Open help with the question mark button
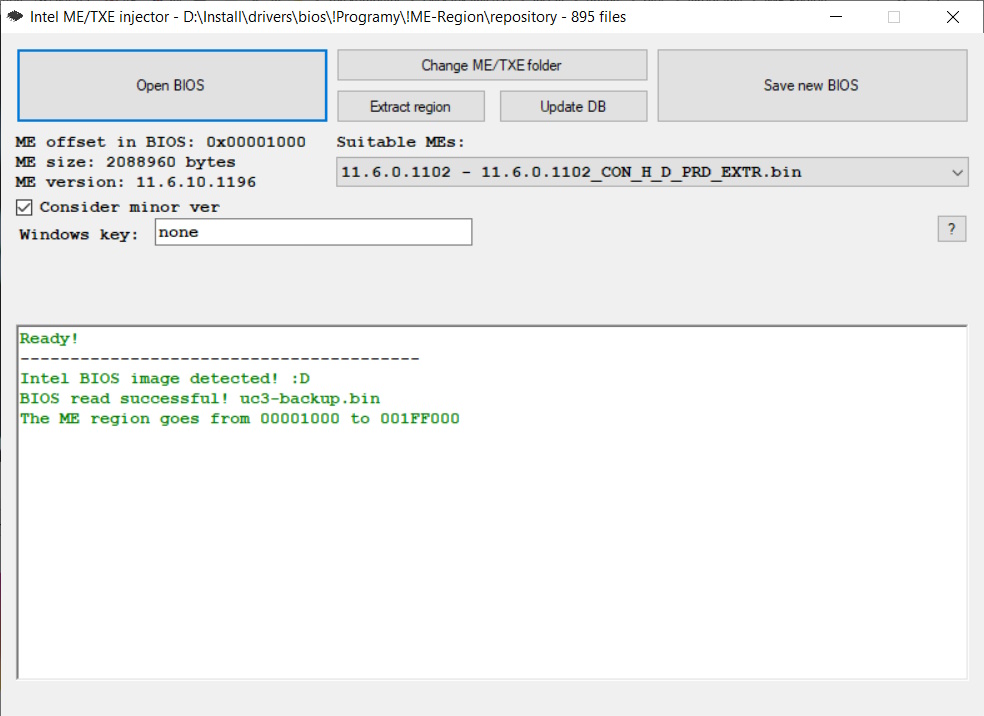The image size is (984, 716). [x=951, y=229]
